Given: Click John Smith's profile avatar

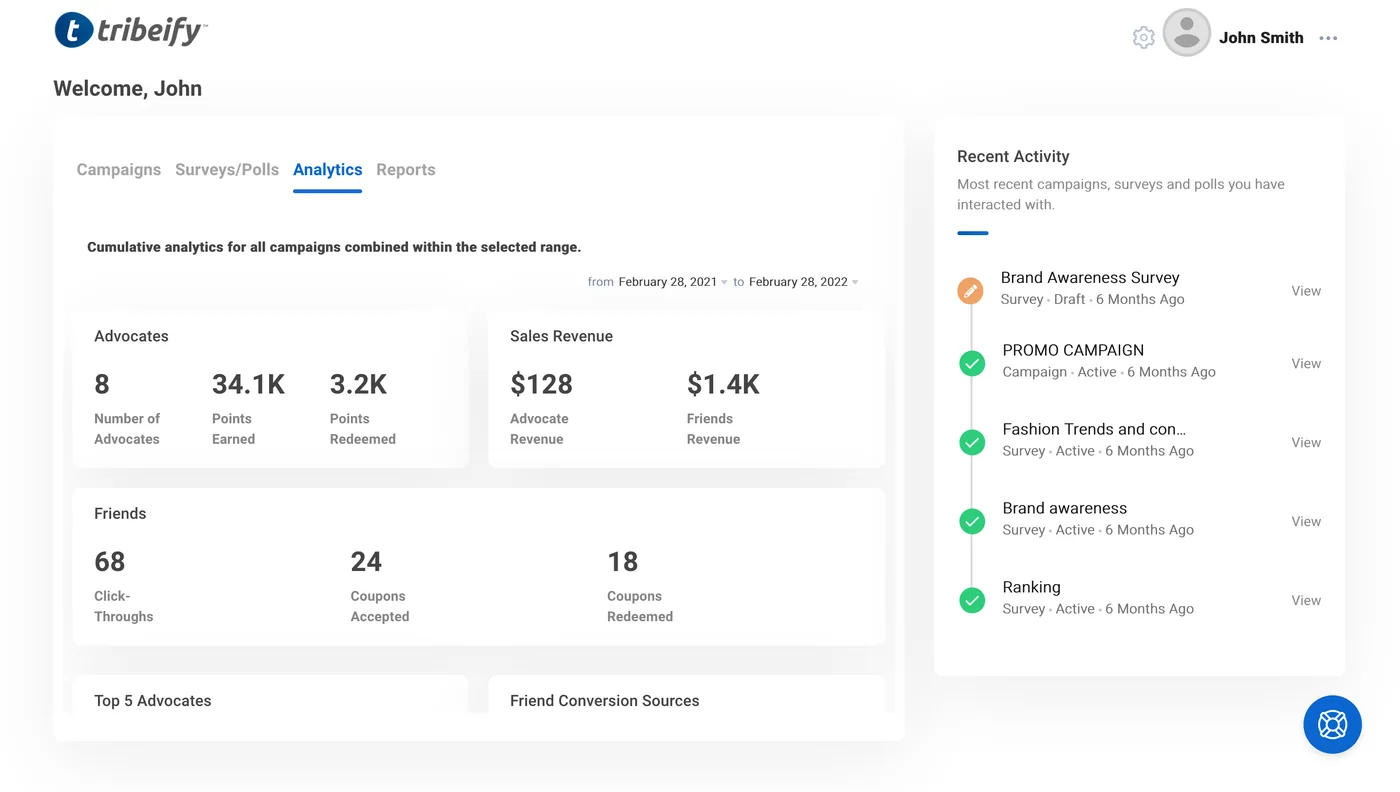Looking at the screenshot, I should (x=1187, y=33).
